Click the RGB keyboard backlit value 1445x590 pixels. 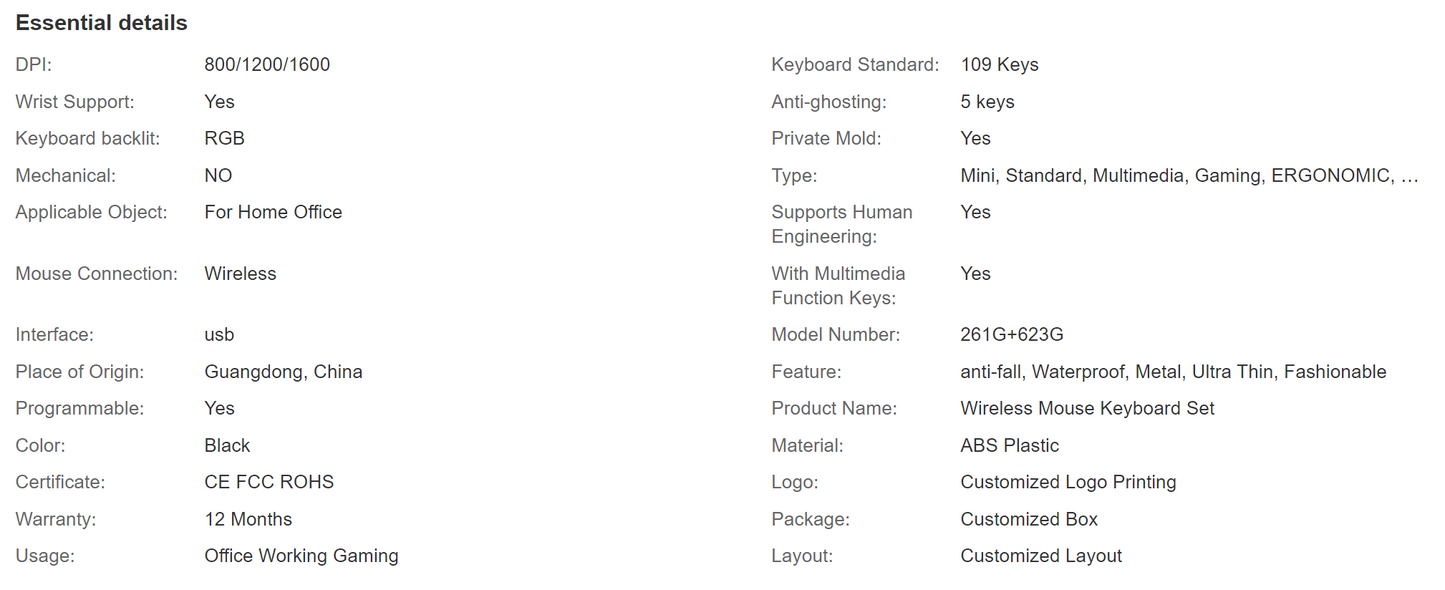click(224, 139)
